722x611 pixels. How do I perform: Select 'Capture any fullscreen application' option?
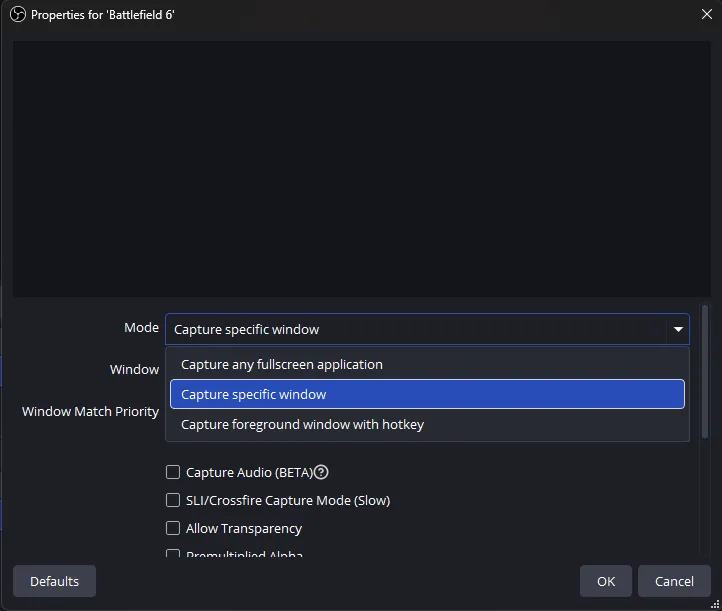(x=427, y=364)
